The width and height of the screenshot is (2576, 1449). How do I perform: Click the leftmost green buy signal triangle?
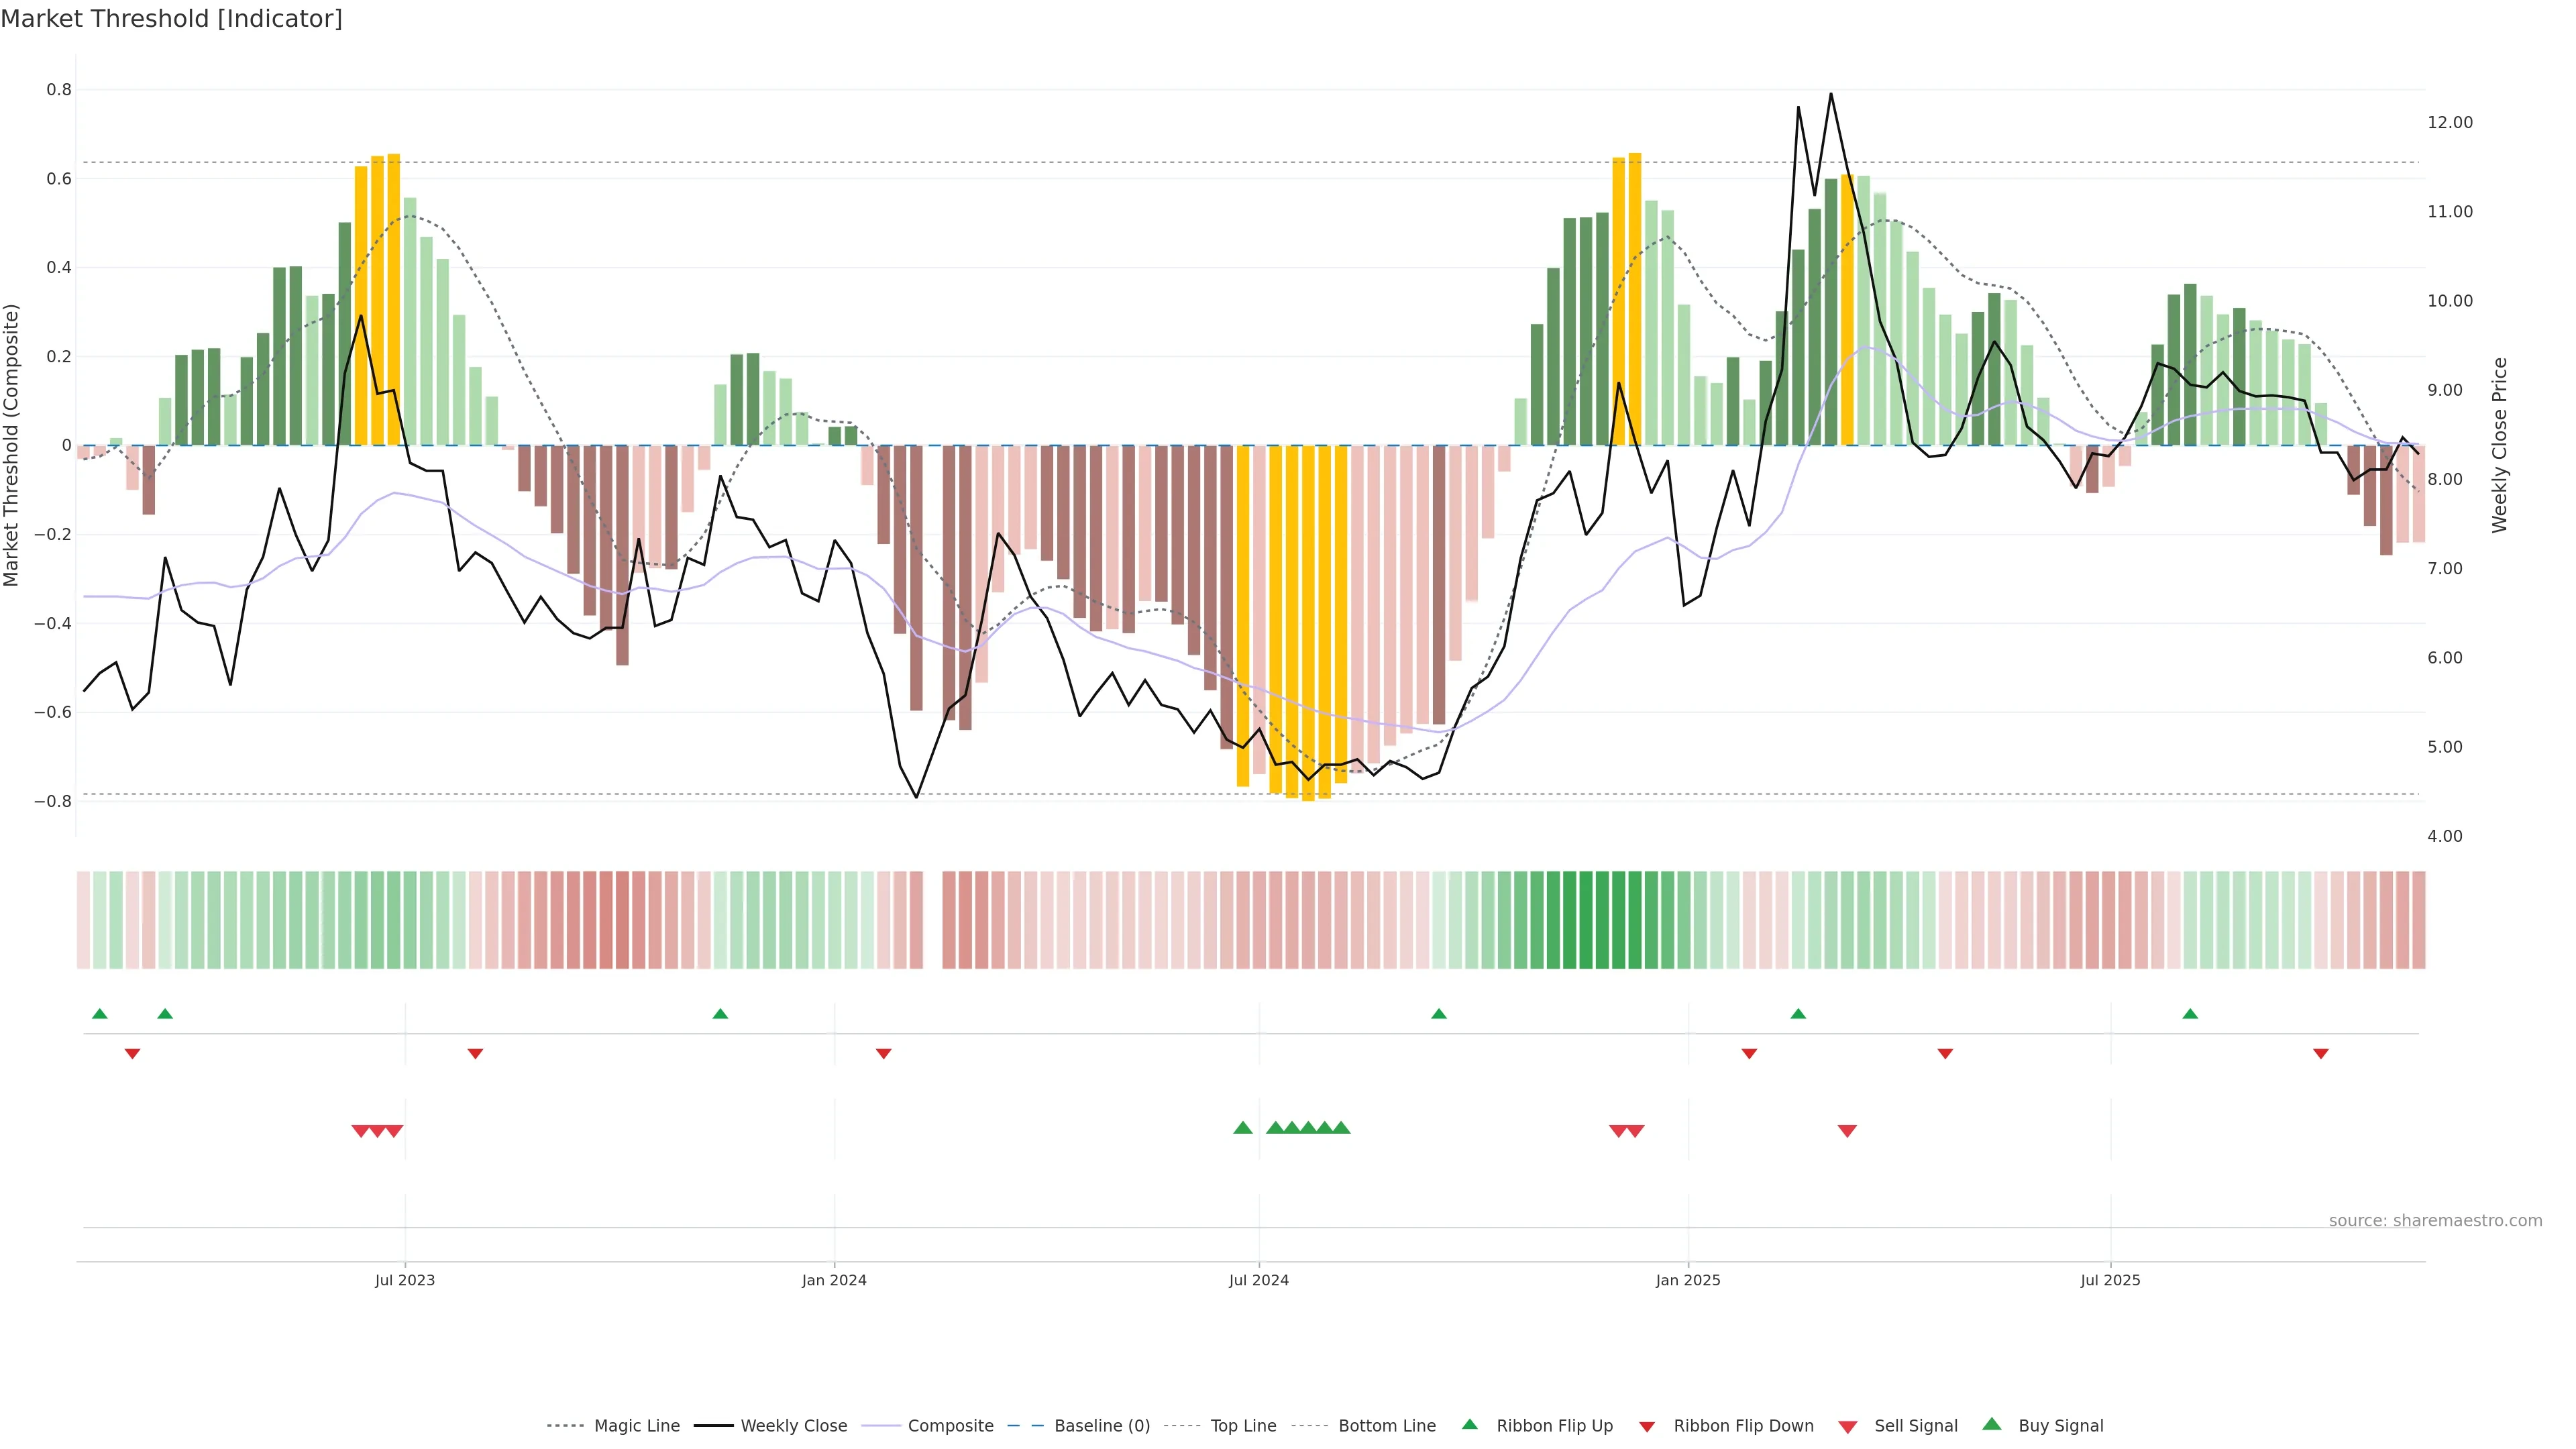[x=1243, y=1128]
